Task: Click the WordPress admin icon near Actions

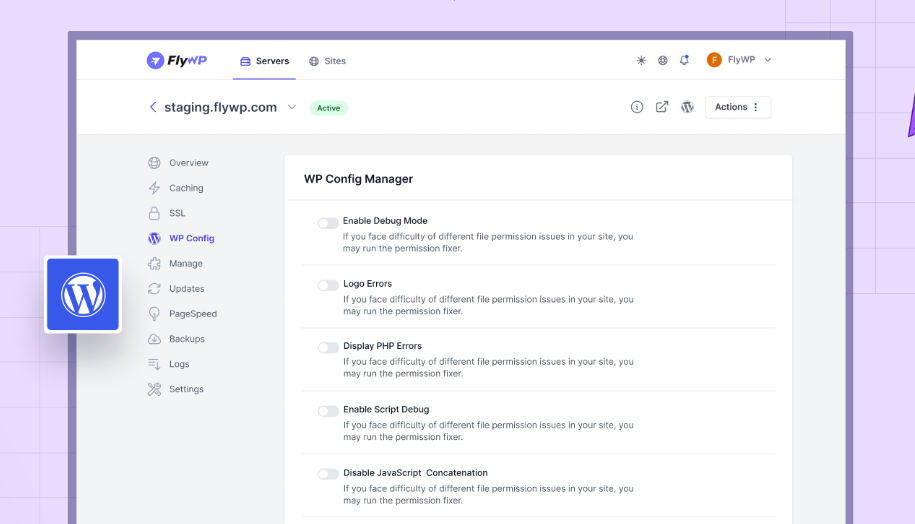Action: point(687,107)
